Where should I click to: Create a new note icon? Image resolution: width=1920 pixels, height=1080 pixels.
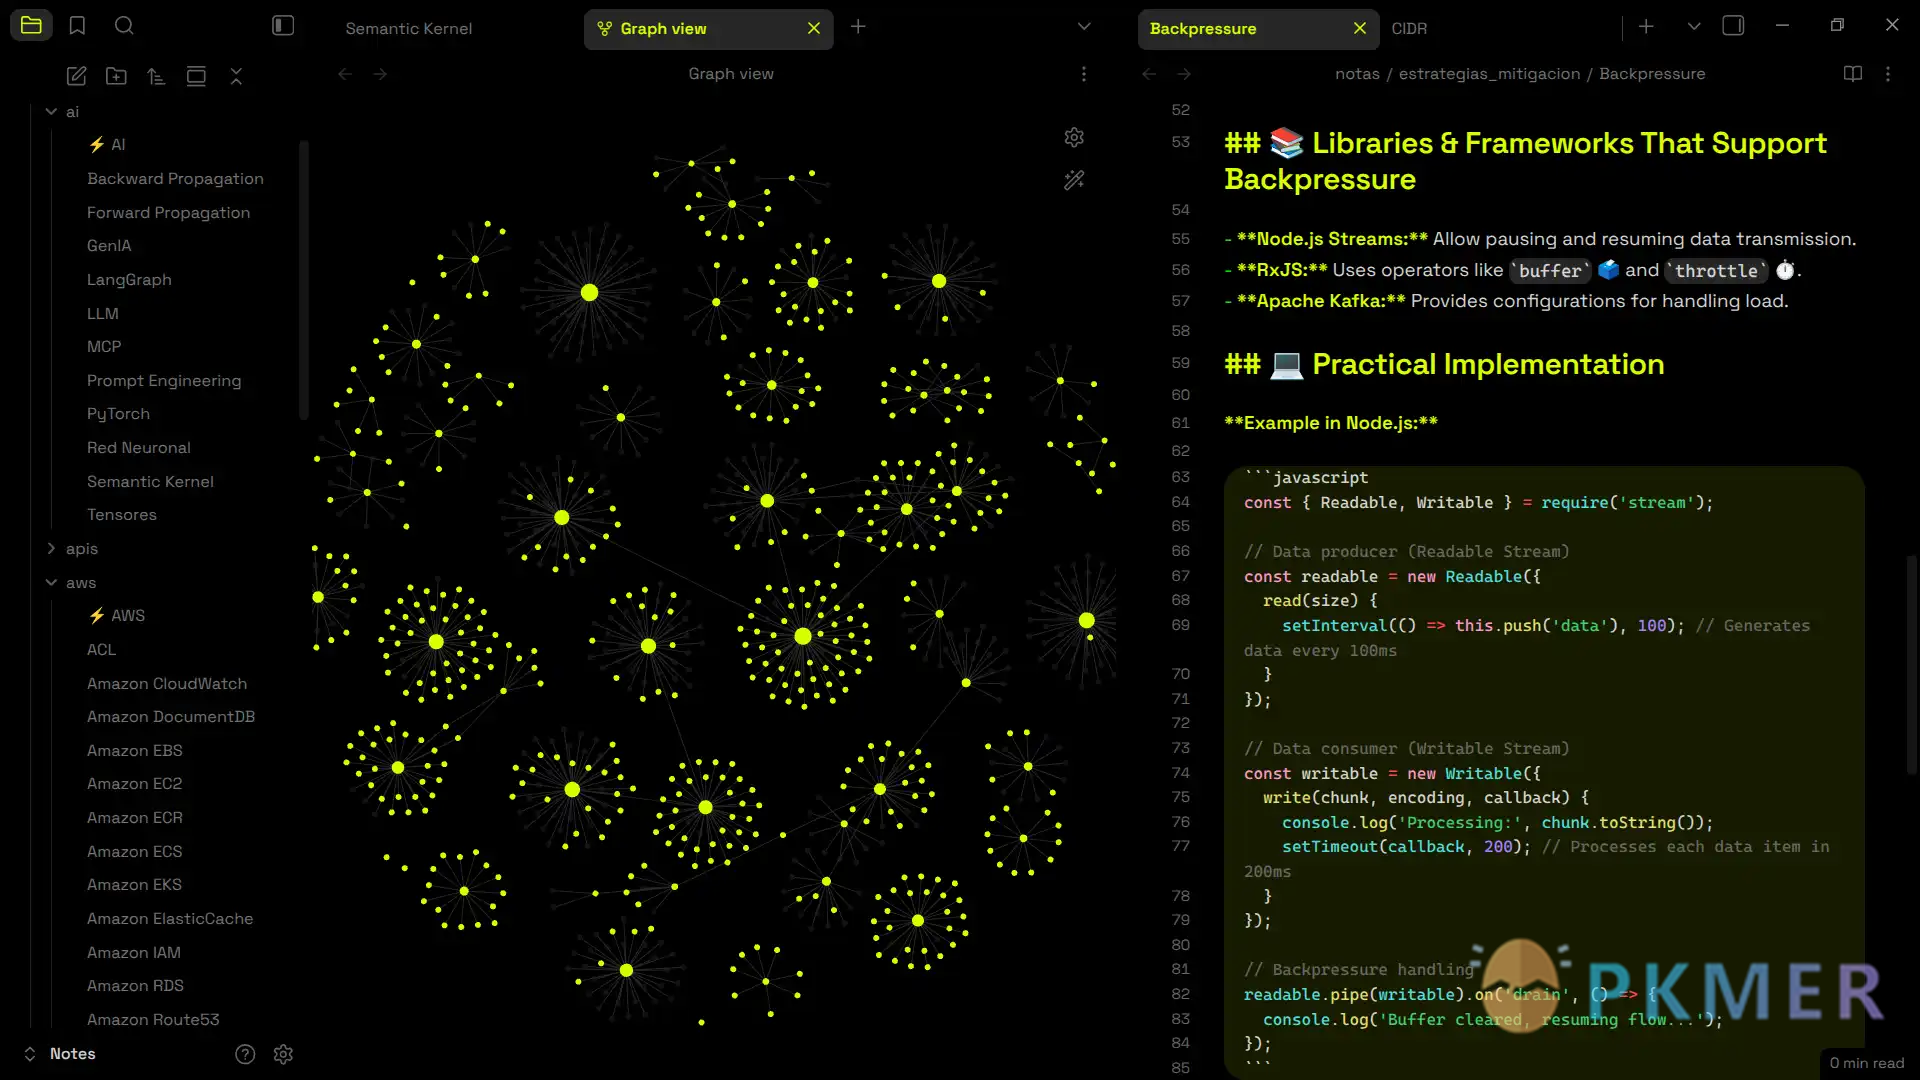[x=76, y=76]
